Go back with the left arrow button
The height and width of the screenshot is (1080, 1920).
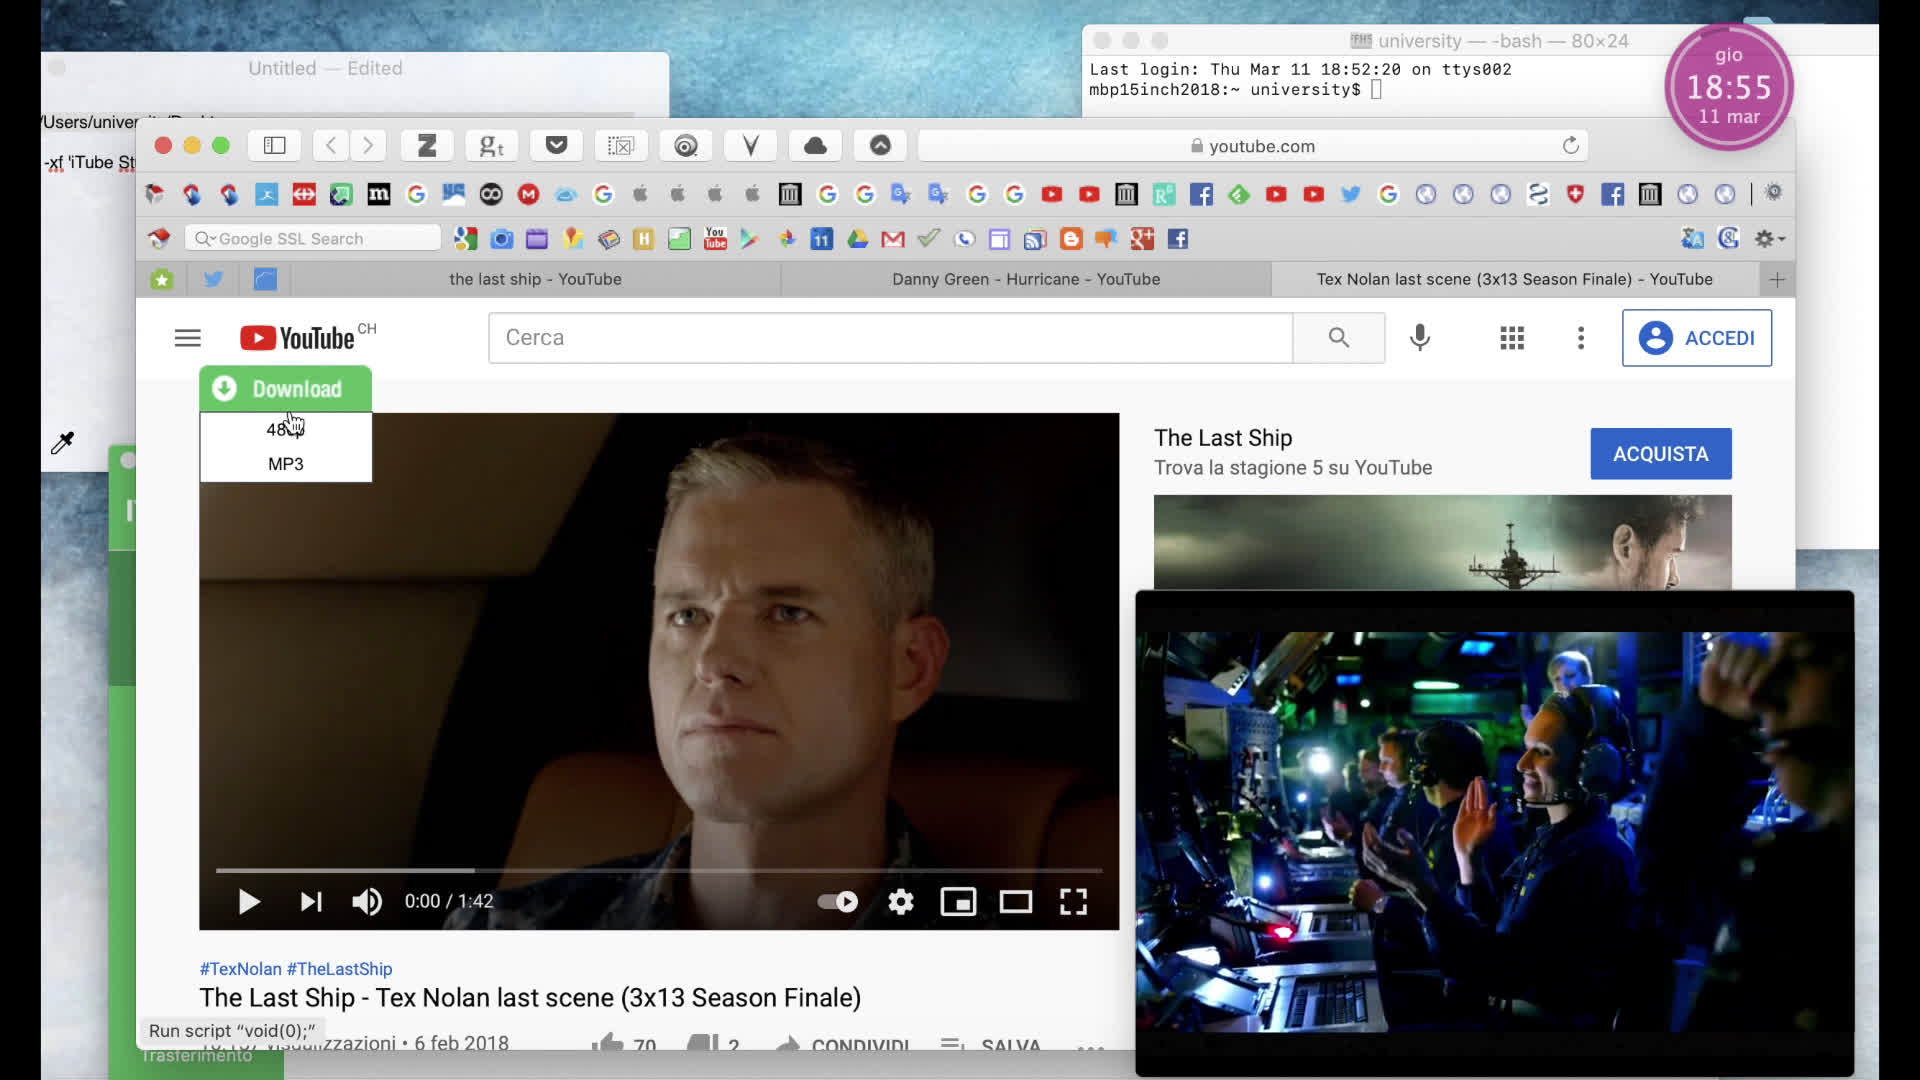pos(331,146)
